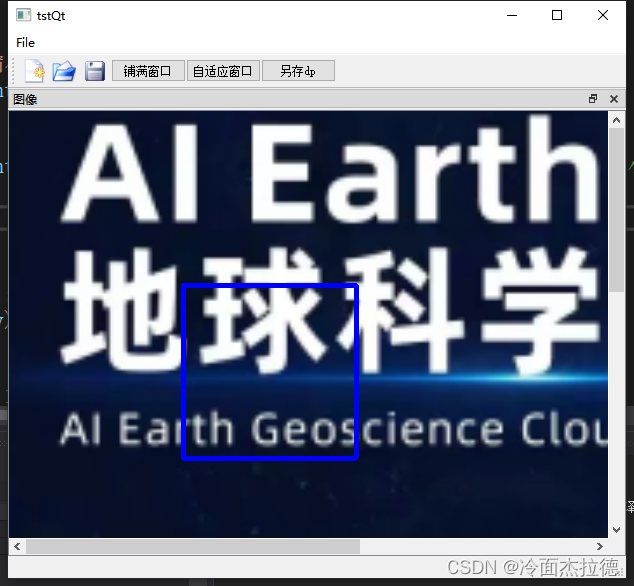Minimize the tstQt window
The width and height of the screenshot is (634, 586).
coord(512,15)
